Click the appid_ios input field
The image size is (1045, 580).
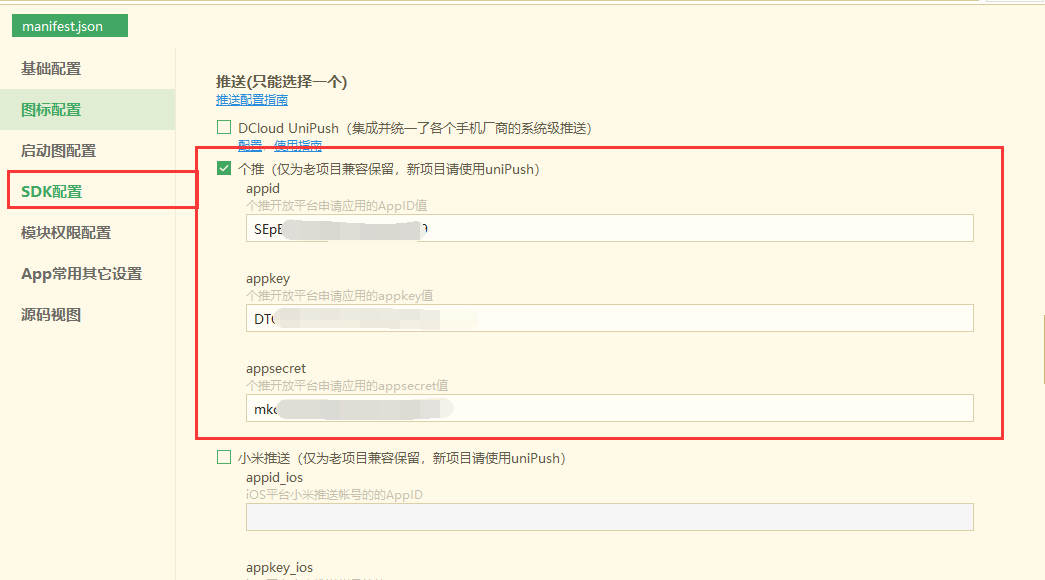click(609, 516)
